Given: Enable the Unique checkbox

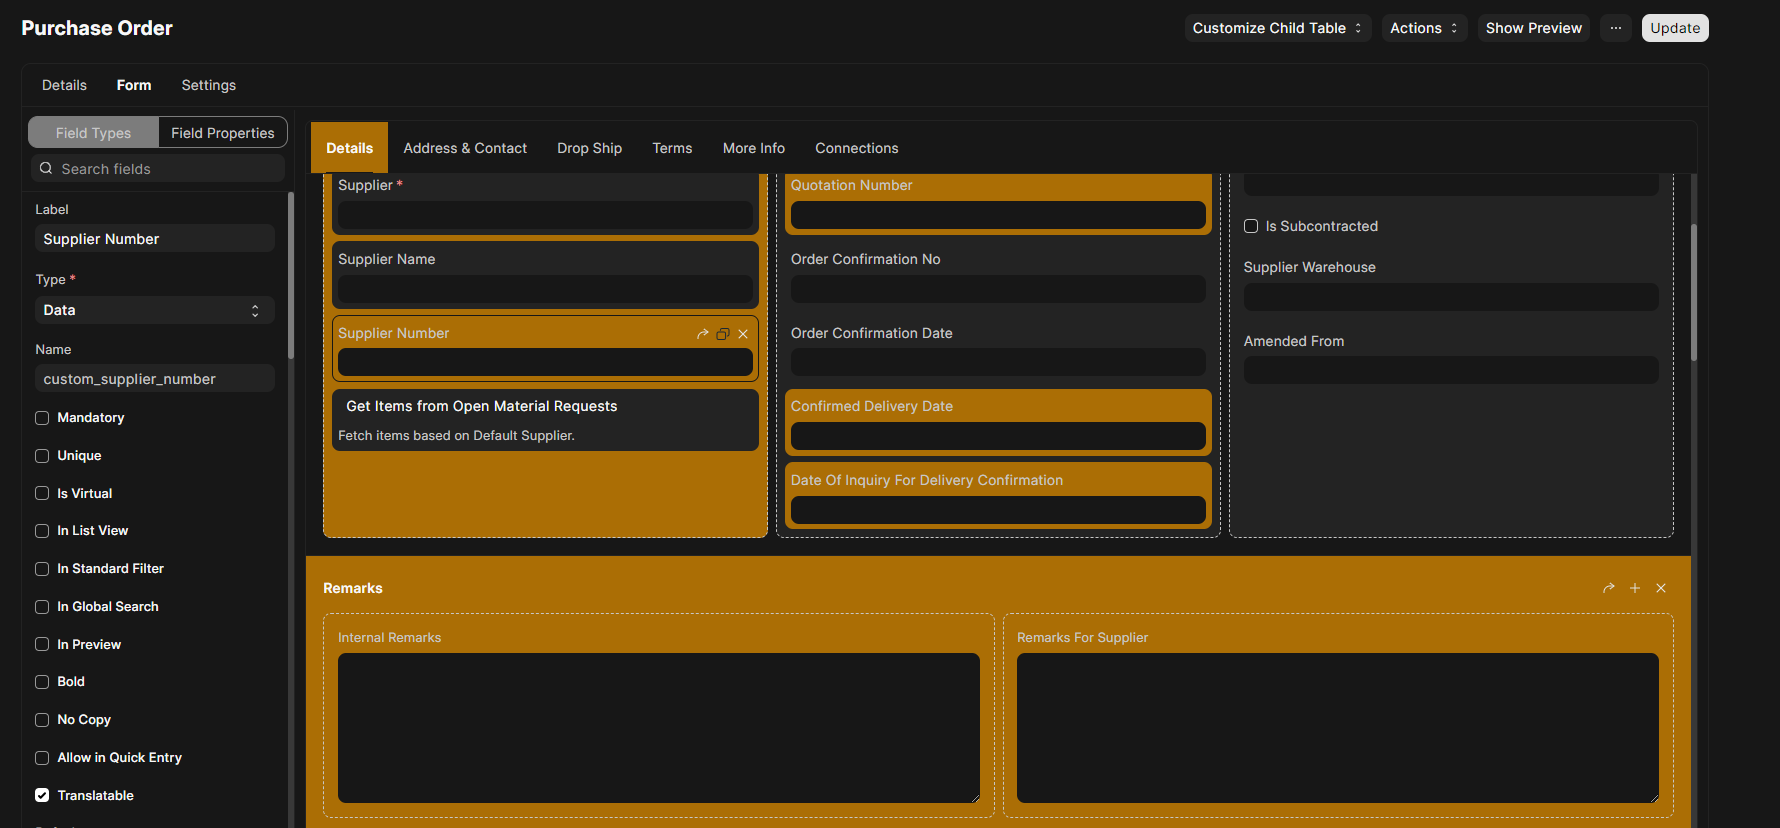Looking at the screenshot, I should coord(42,456).
